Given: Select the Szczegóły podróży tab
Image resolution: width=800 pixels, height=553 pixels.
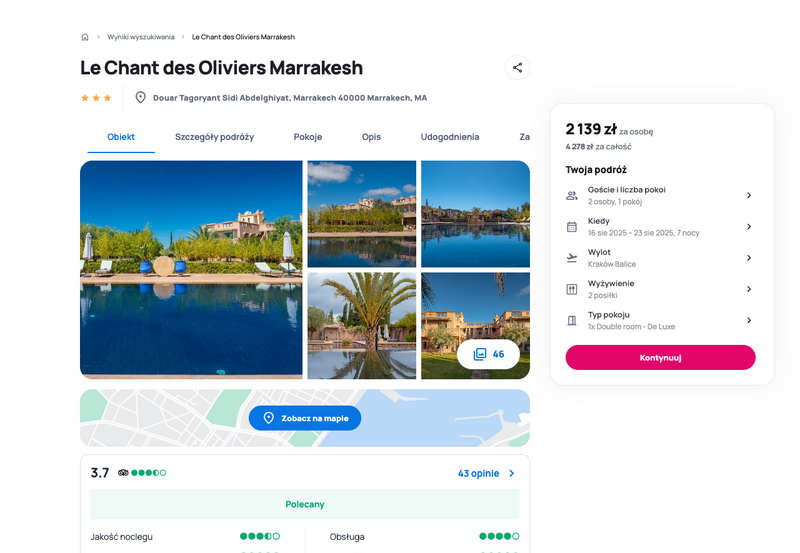Looking at the screenshot, I should [x=214, y=137].
